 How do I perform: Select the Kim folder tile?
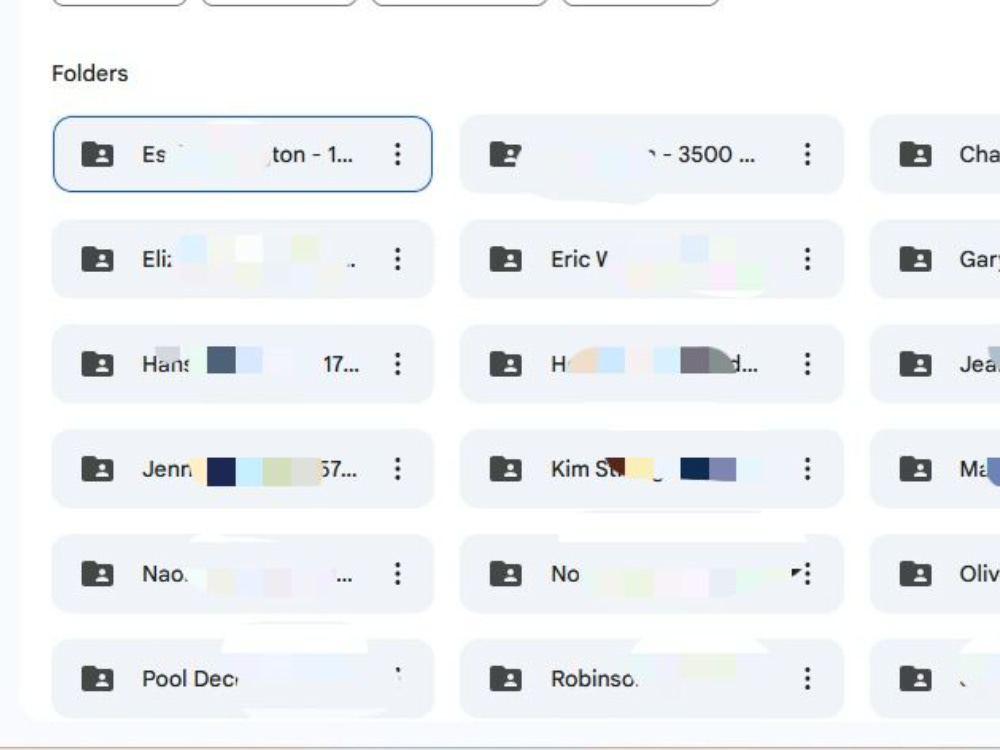[652, 469]
